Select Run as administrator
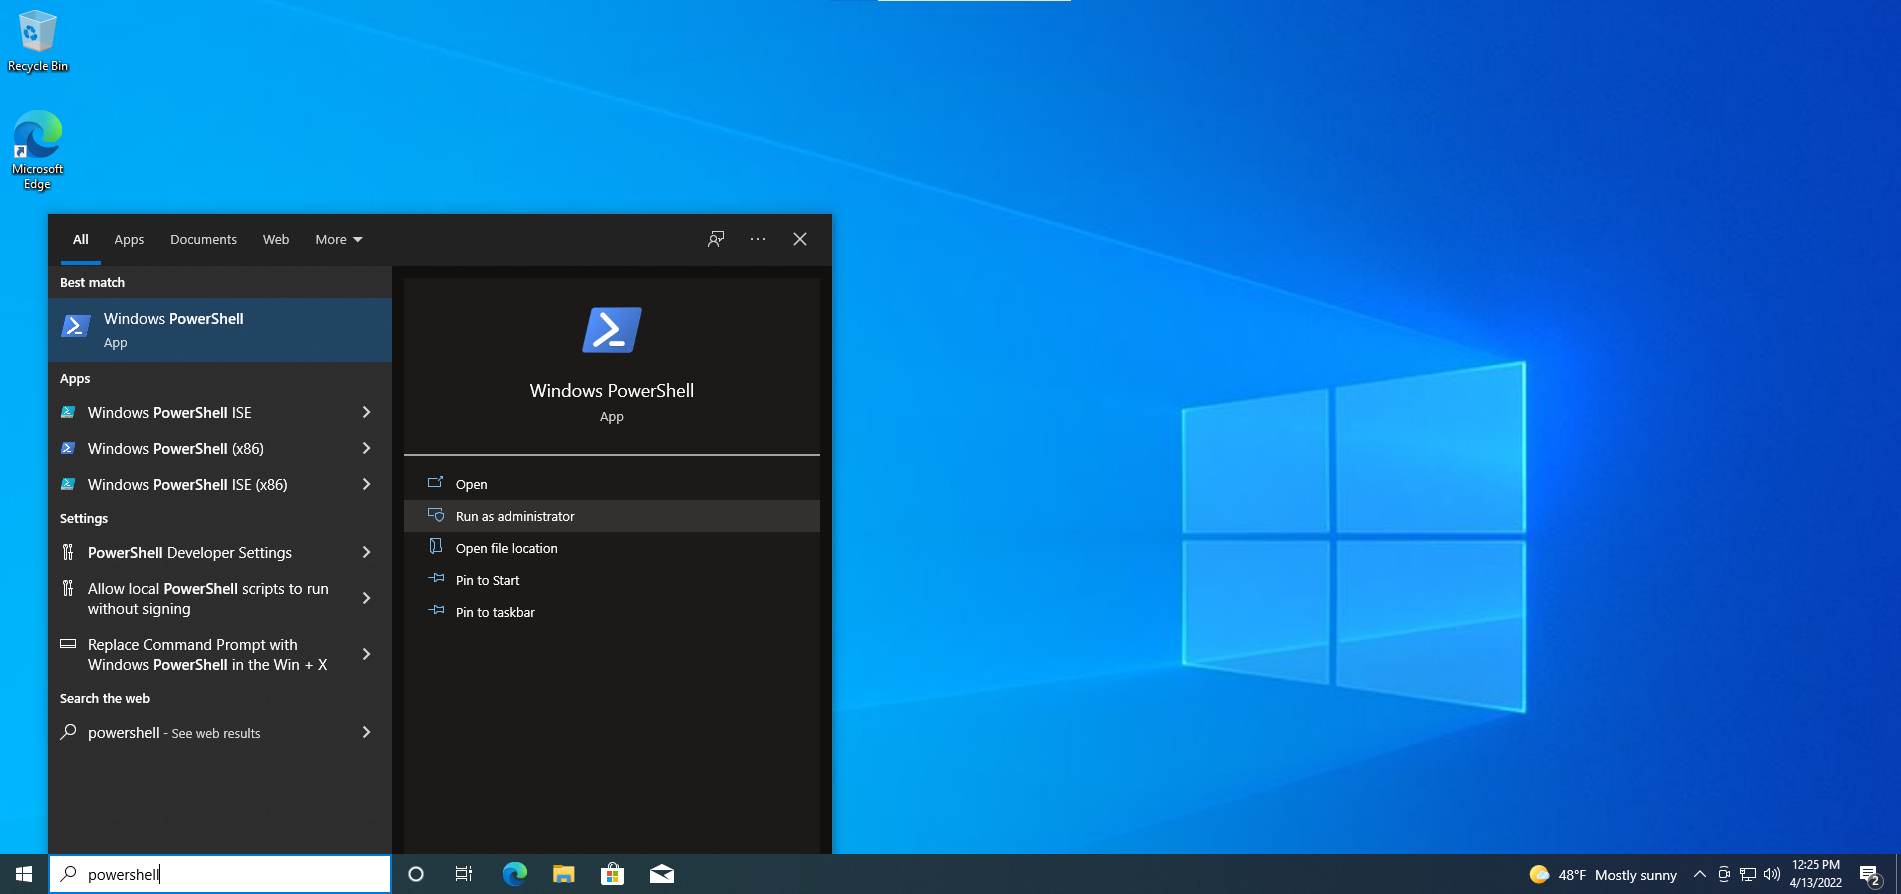Viewport: 1901px width, 894px height. 515,516
